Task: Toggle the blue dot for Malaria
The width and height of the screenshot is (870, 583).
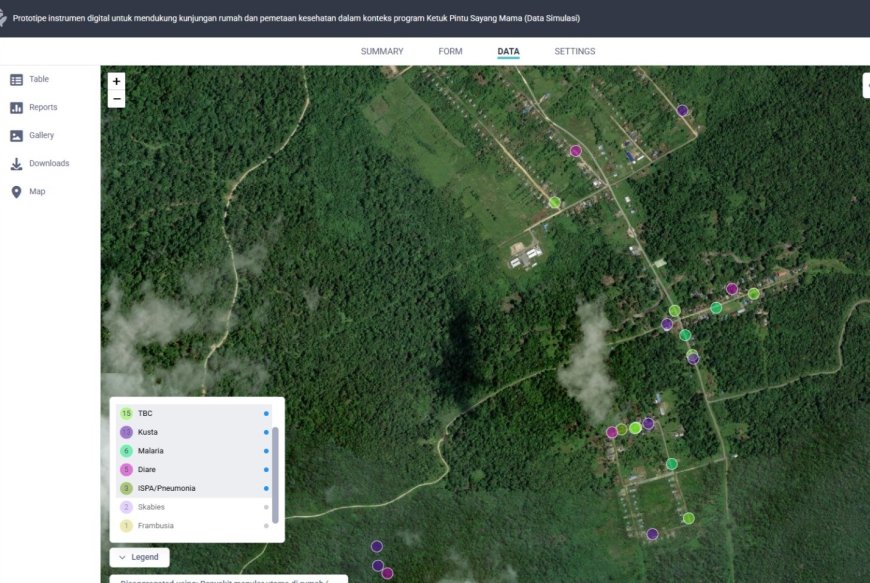Action: click(x=266, y=451)
